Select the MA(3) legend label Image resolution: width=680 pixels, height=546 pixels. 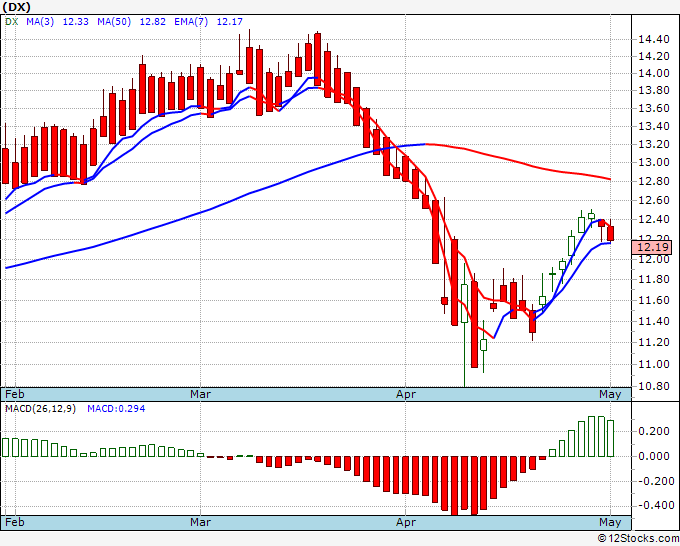(40, 21)
